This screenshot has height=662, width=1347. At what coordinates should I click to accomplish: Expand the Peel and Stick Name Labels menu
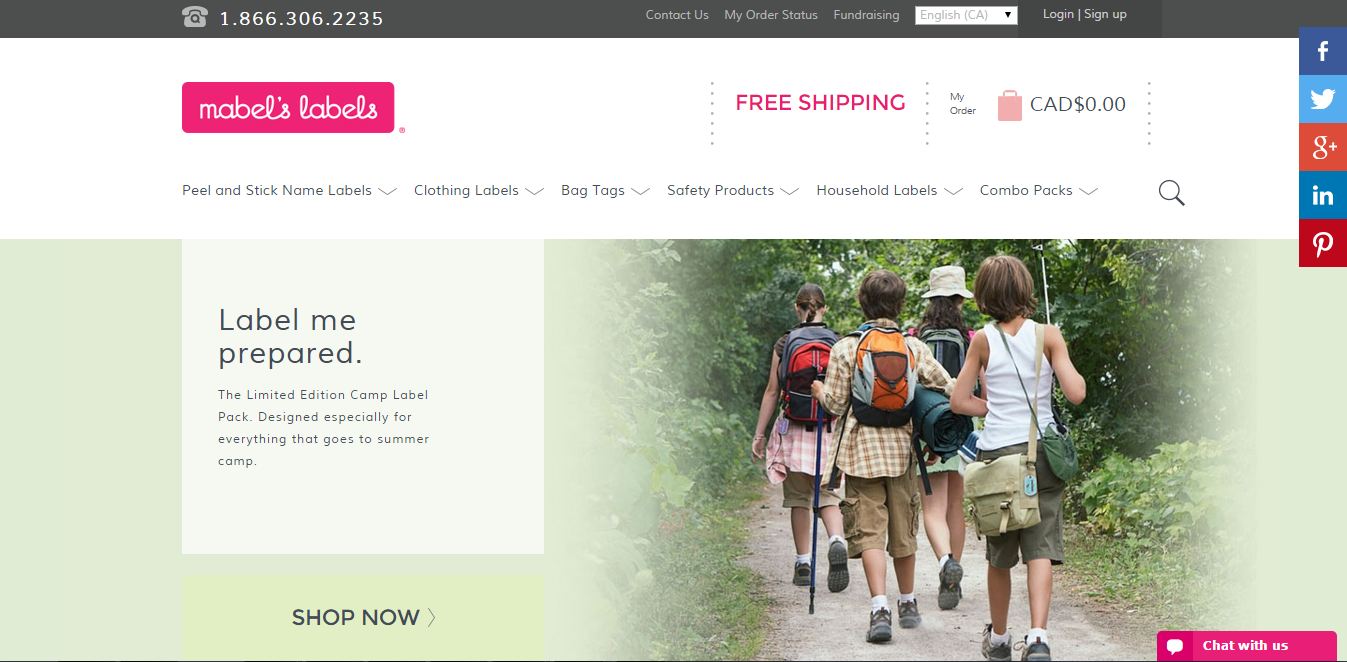point(290,190)
